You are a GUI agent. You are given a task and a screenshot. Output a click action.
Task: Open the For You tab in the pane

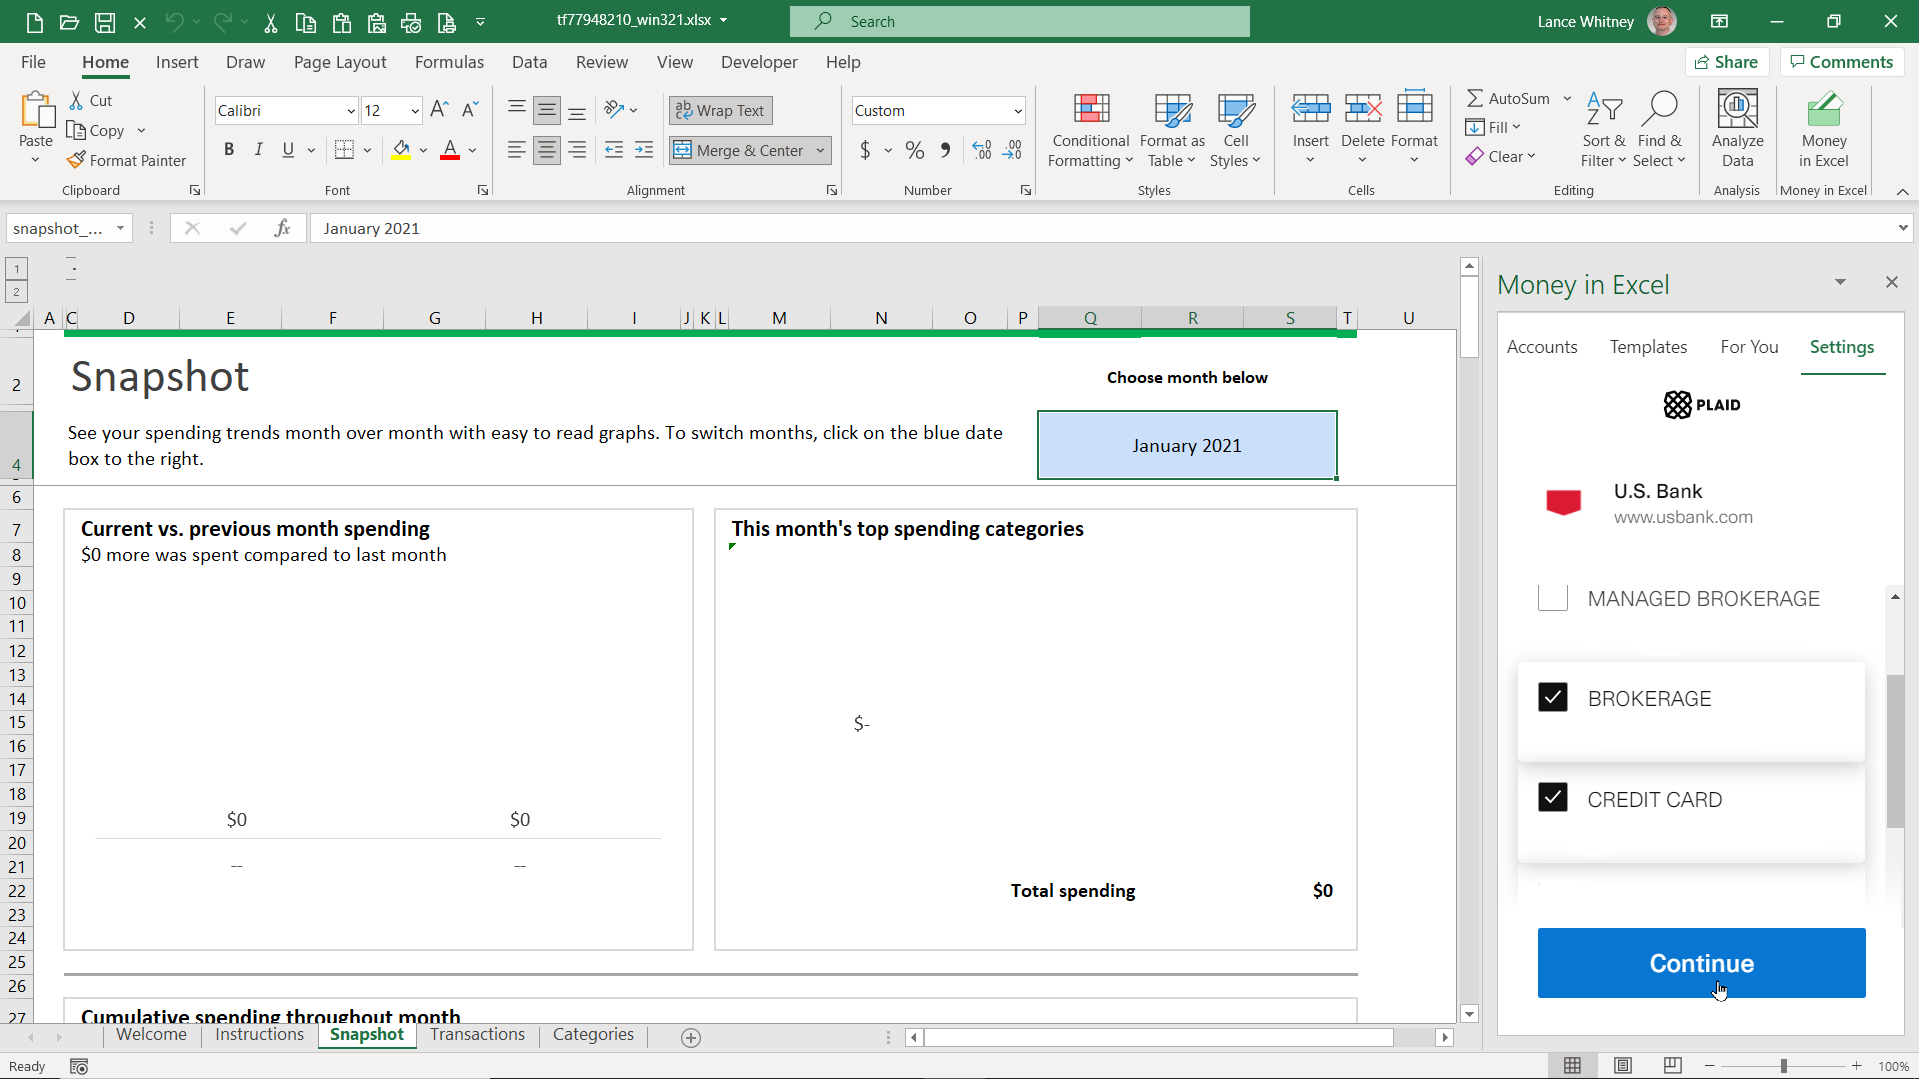point(1749,347)
